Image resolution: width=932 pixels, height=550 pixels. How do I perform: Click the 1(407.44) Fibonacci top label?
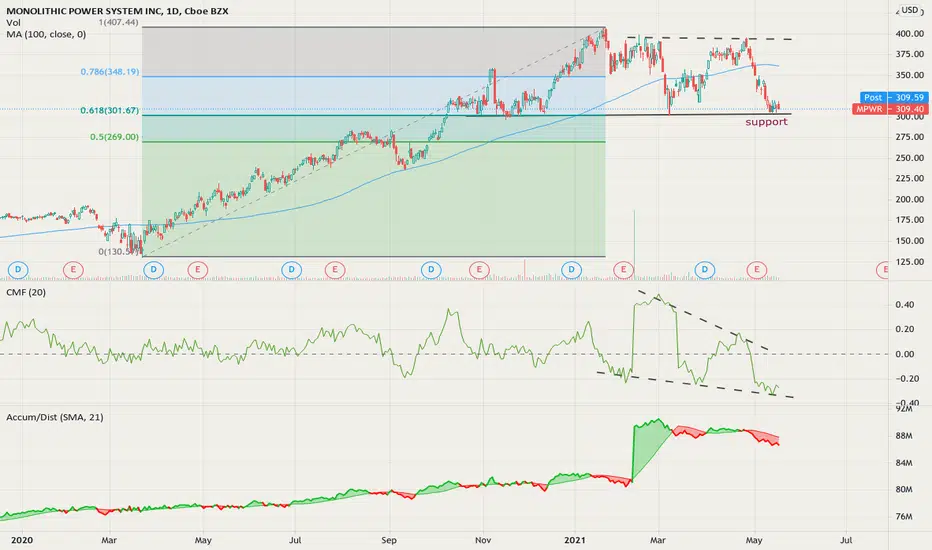[x=118, y=22]
